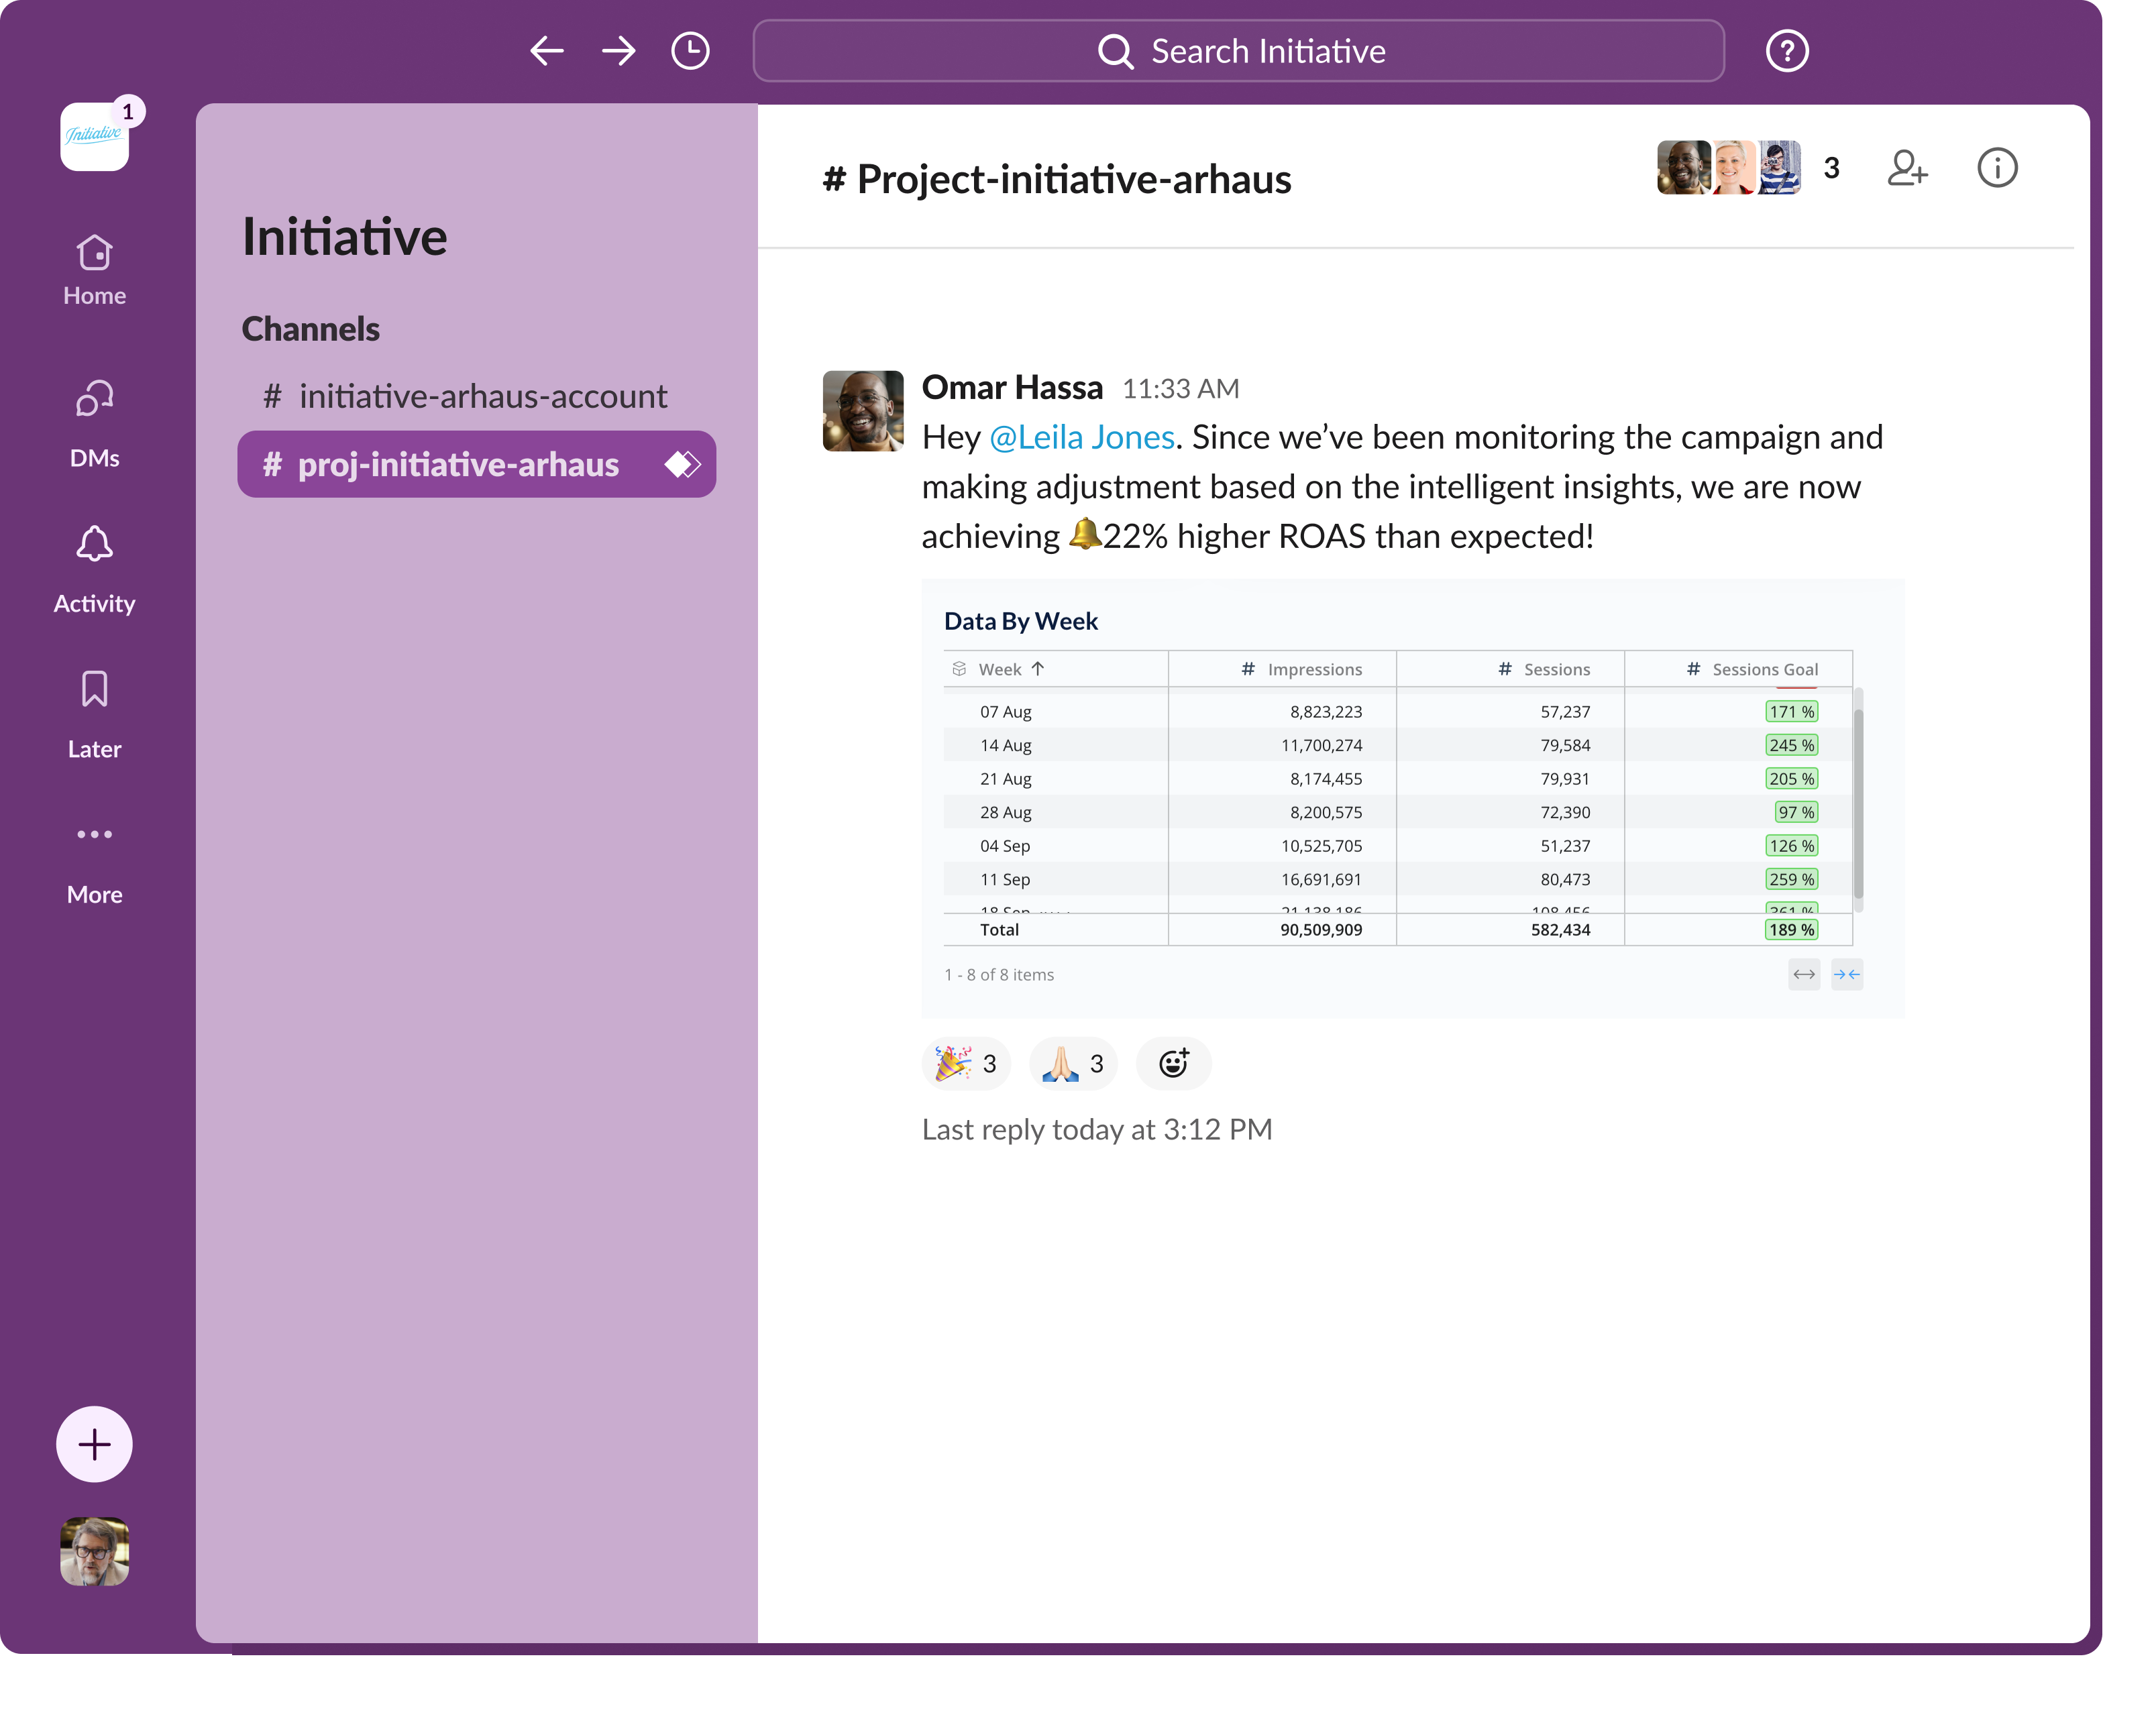Image resolution: width=2156 pixels, height=1729 pixels.
Task: Select the proj-initiative-arhaus channel
Action: [459, 464]
